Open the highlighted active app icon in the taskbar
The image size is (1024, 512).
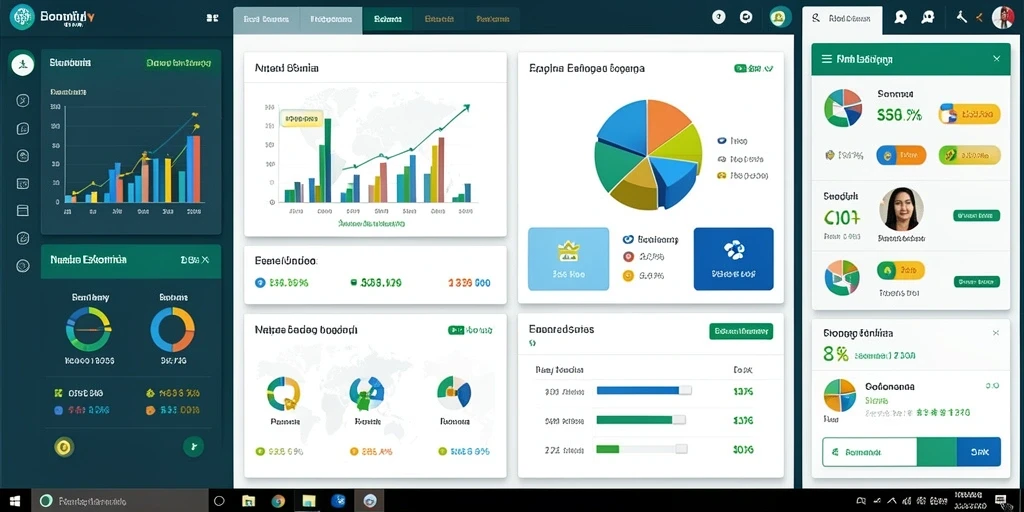coord(369,501)
